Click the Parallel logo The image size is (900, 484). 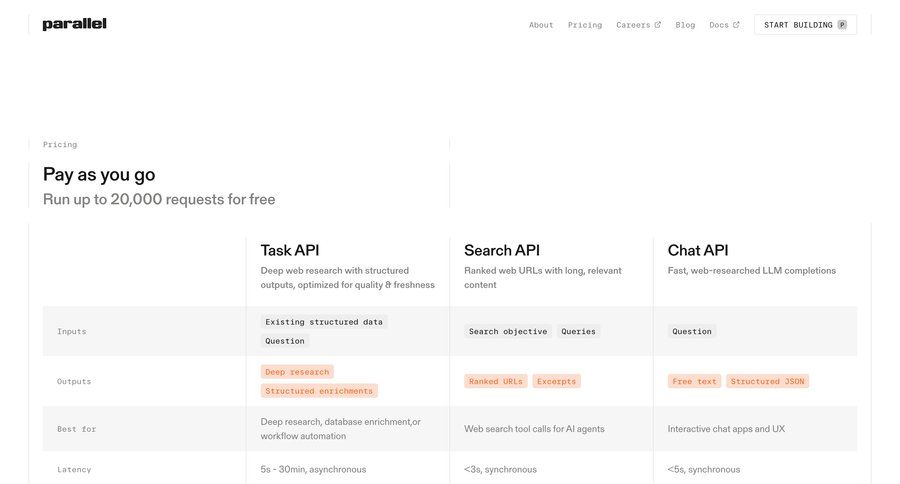74,24
